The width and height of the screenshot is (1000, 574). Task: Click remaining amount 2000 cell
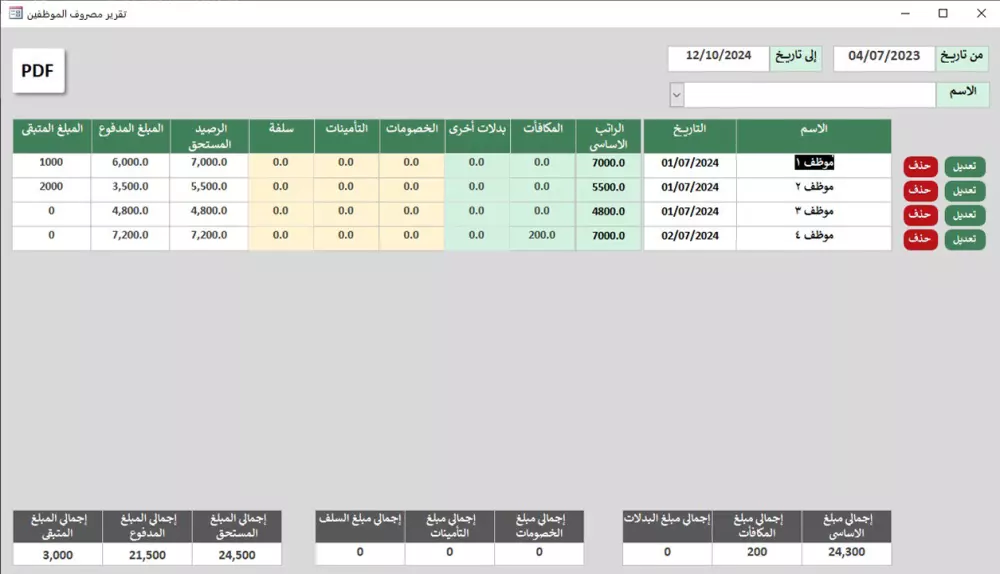(x=52, y=188)
